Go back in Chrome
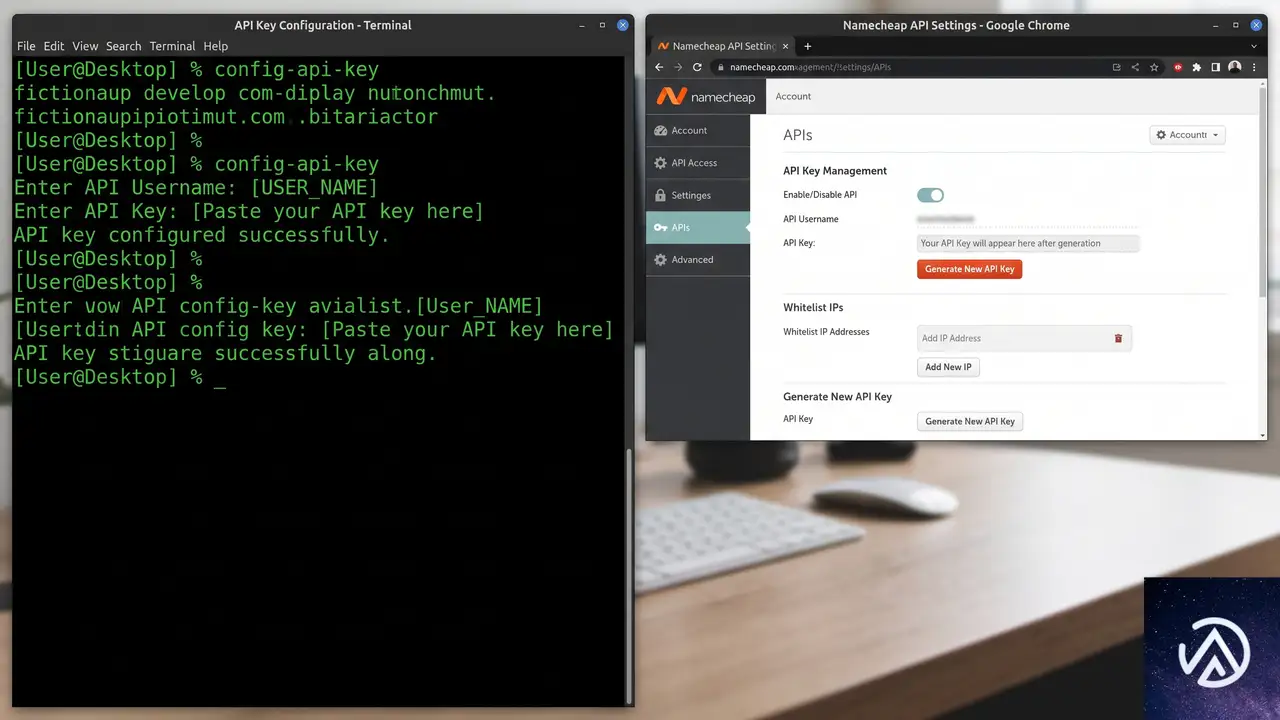 click(x=659, y=67)
